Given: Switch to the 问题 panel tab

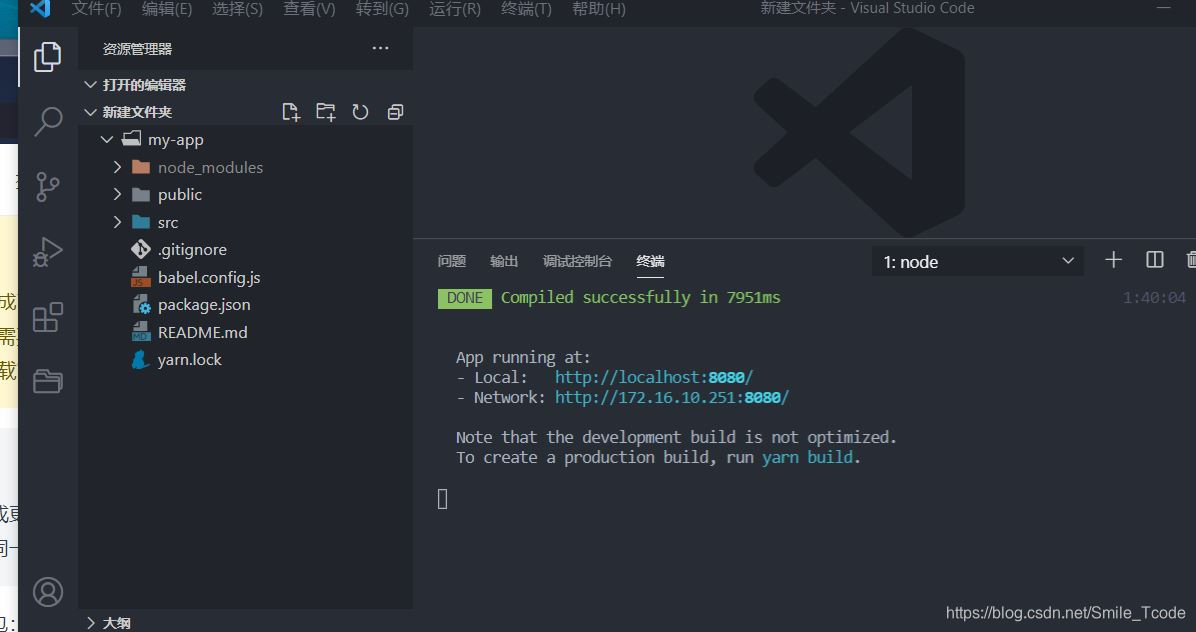Looking at the screenshot, I should [452, 261].
